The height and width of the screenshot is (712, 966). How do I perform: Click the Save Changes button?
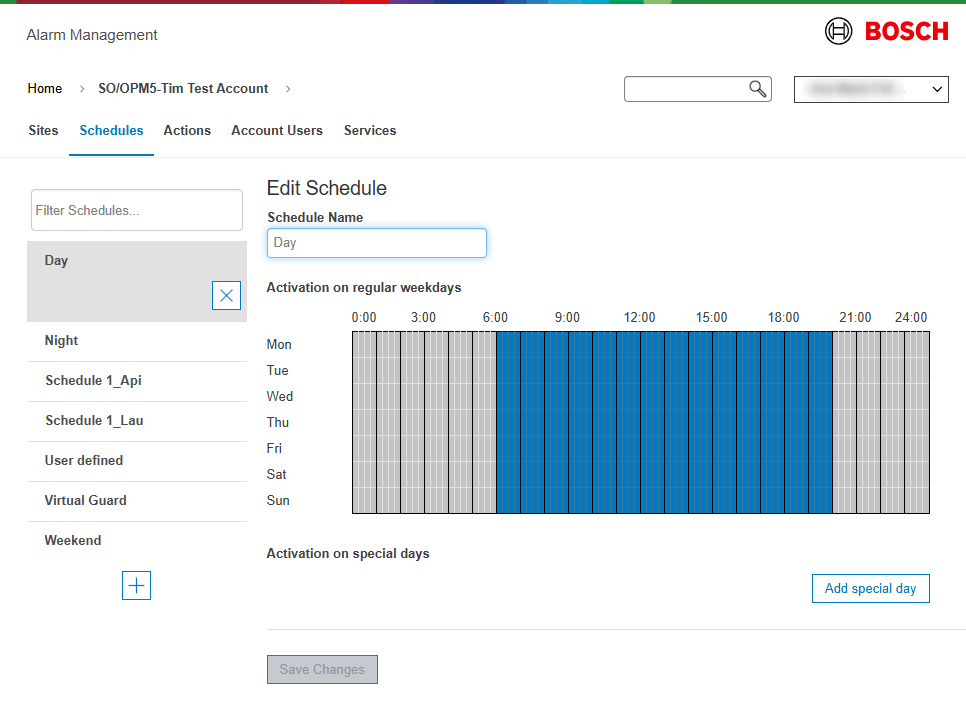(x=322, y=669)
